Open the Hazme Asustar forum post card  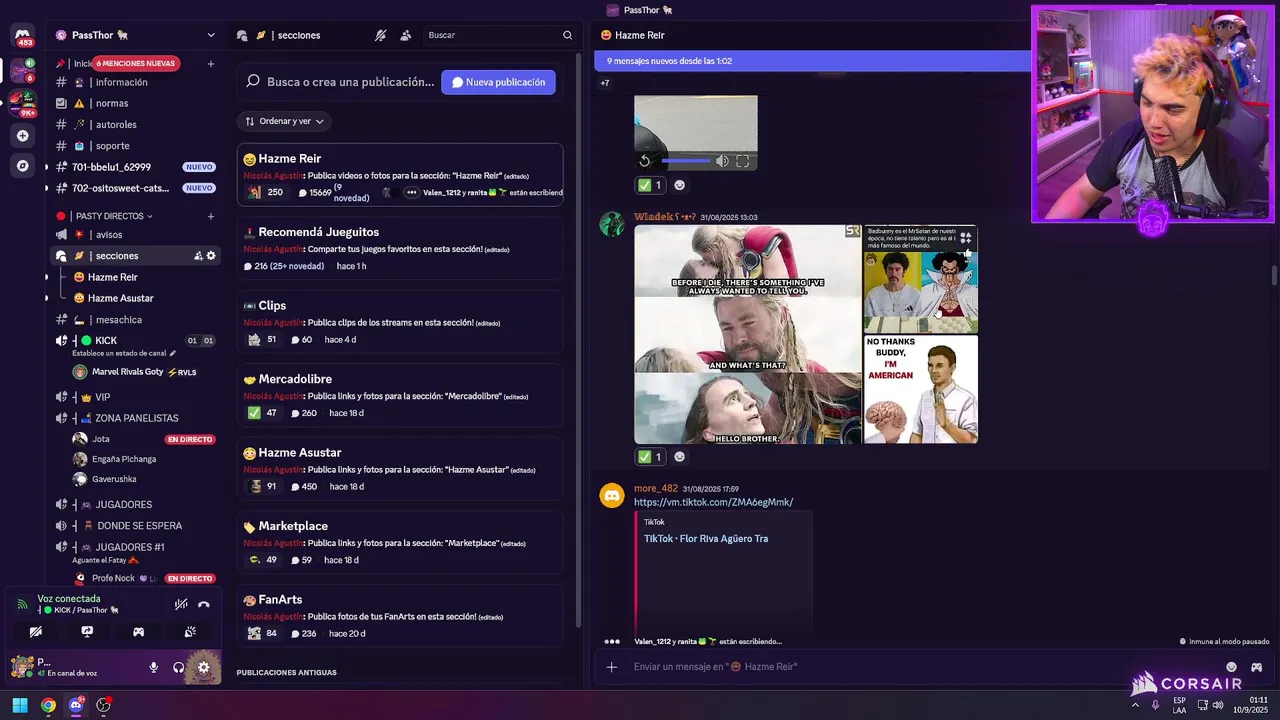click(400, 469)
